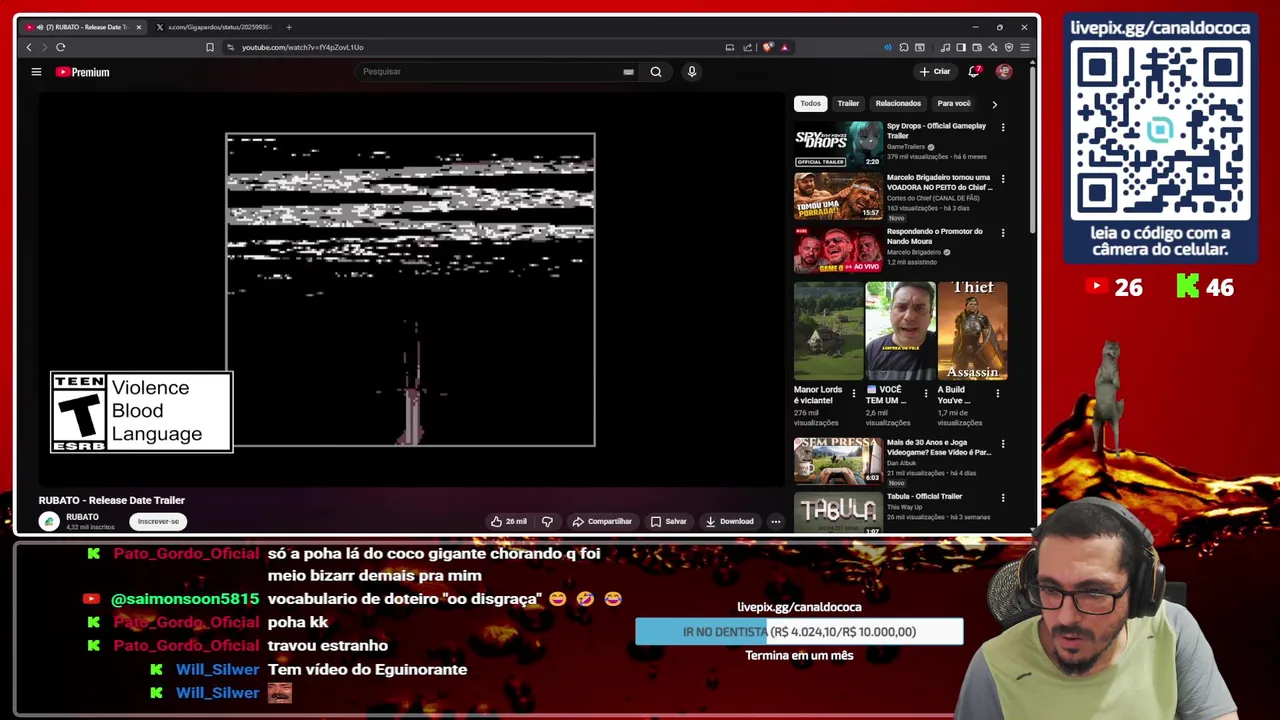Select the Todos filter chip
The height and width of the screenshot is (720, 1280).
pos(810,103)
